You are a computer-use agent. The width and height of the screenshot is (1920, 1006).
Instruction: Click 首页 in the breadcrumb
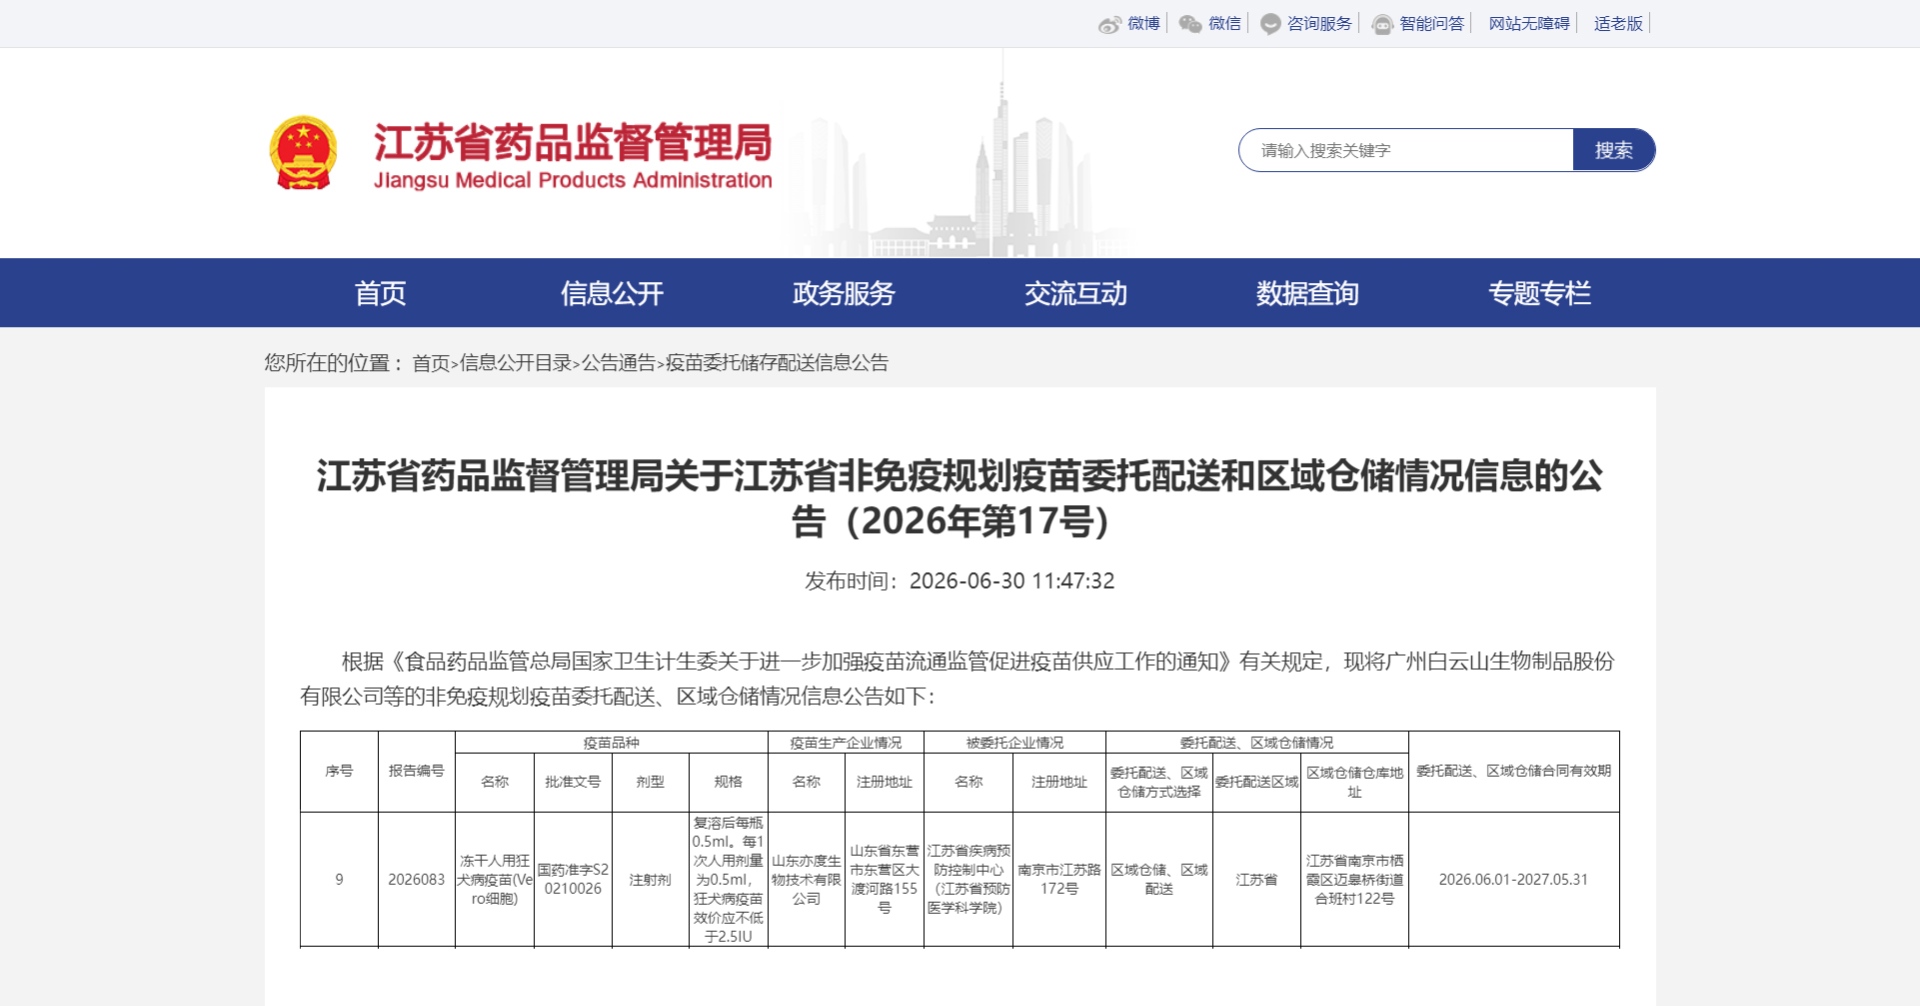[x=431, y=363]
